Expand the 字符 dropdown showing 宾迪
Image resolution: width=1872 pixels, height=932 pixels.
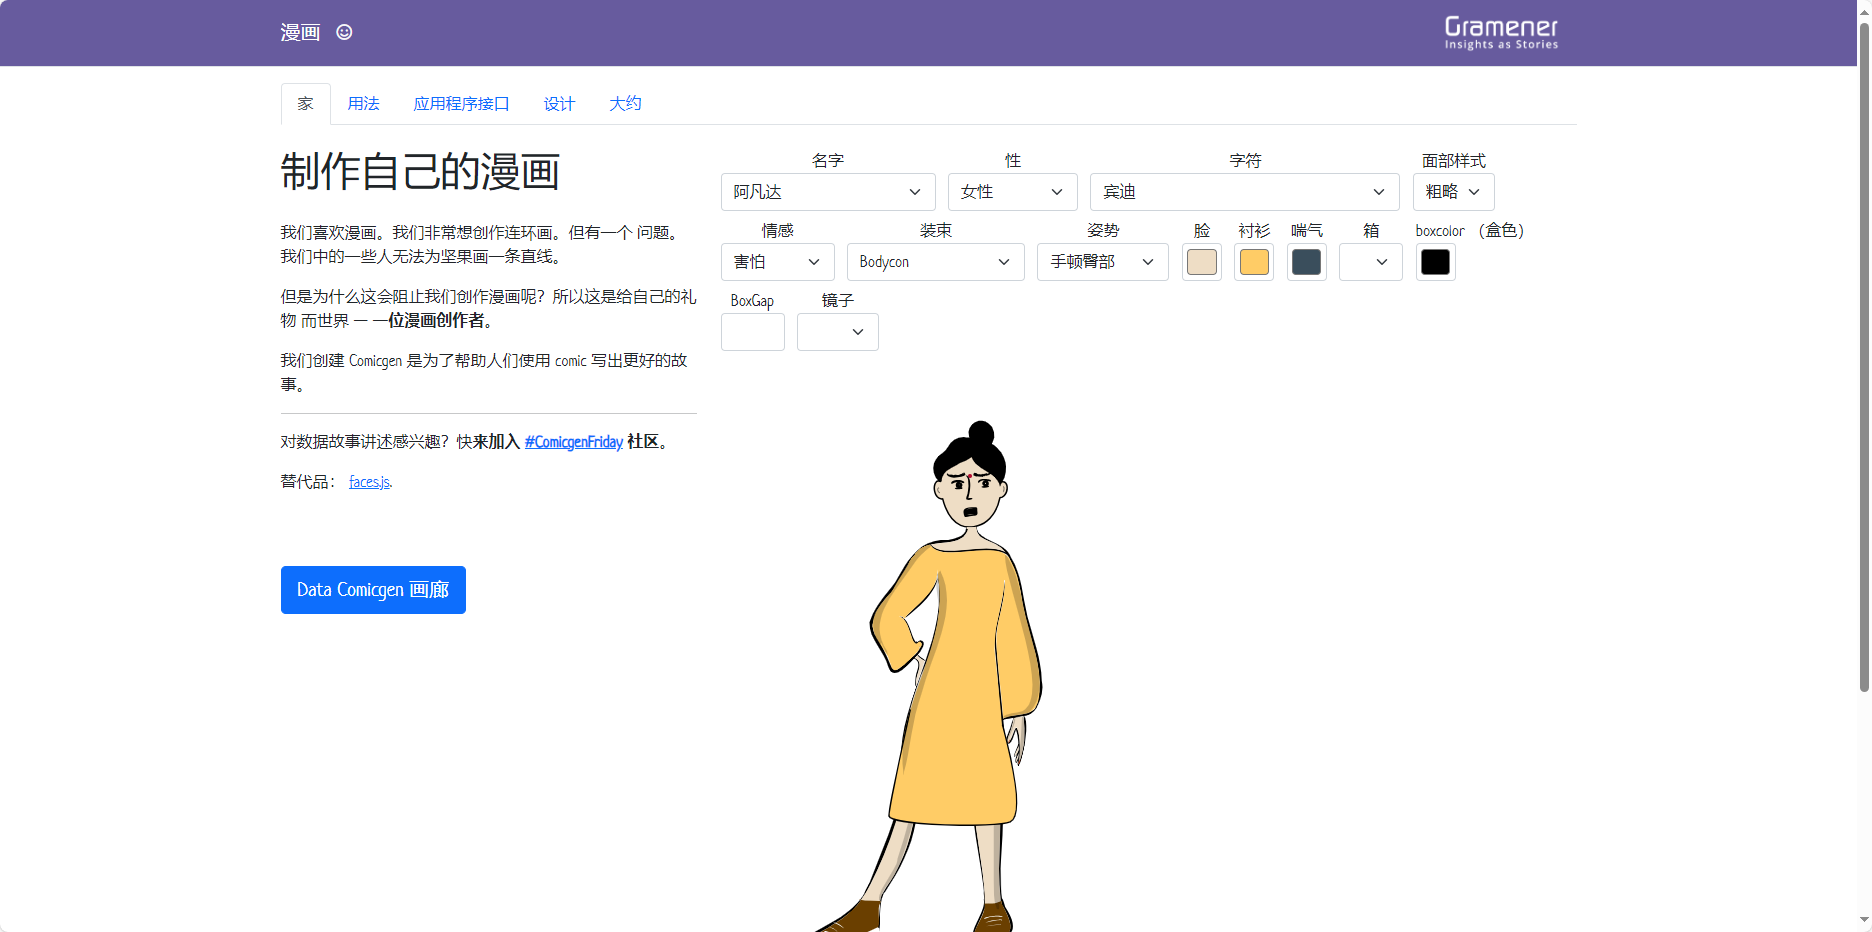pyautogui.click(x=1243, y=192)
